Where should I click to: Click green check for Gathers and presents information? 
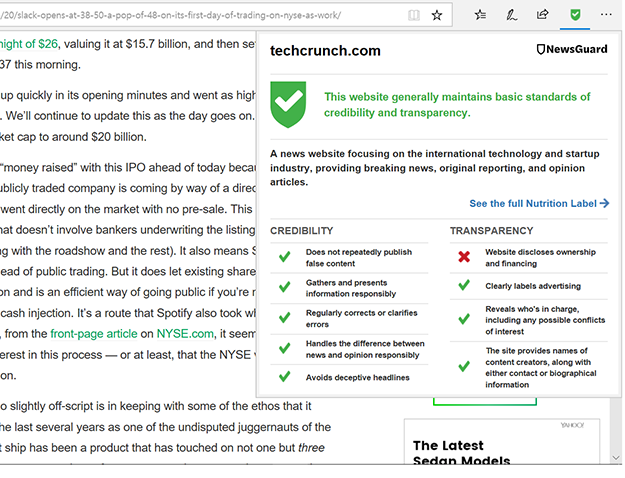(285, 287)
